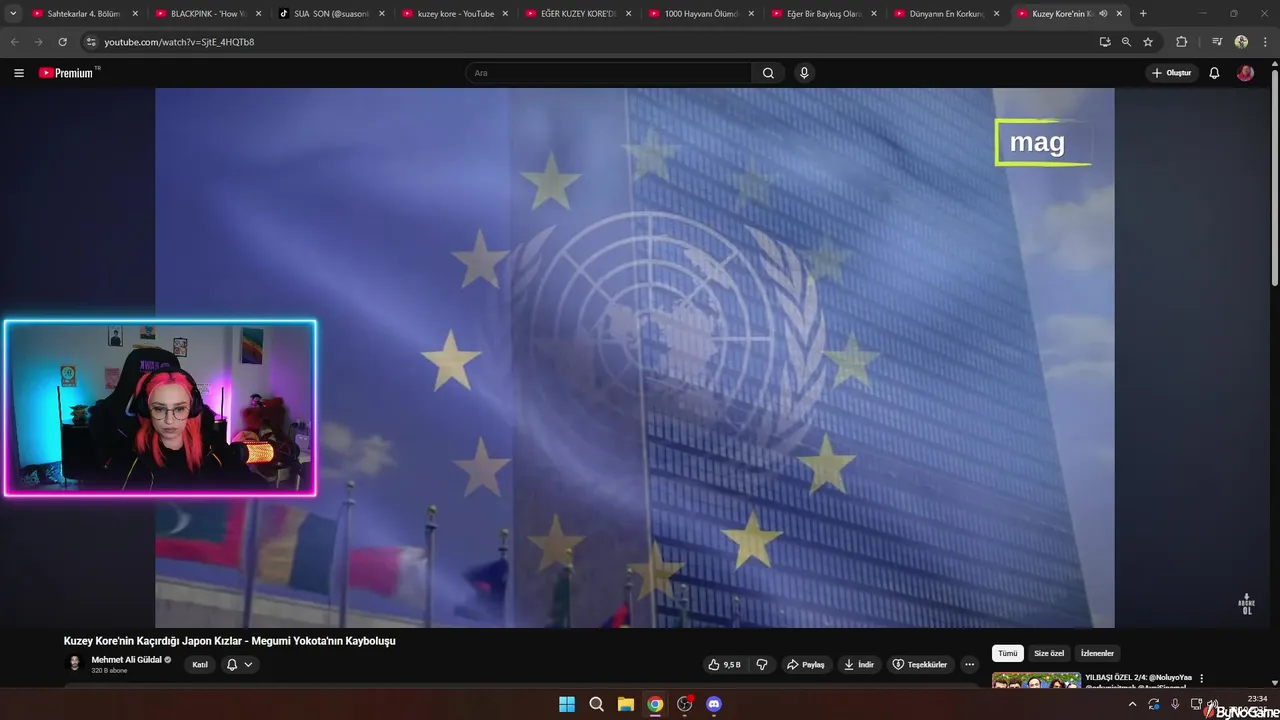Open the zoom magnifier in address bar
1280x720 pixels.
[1126, 42]
